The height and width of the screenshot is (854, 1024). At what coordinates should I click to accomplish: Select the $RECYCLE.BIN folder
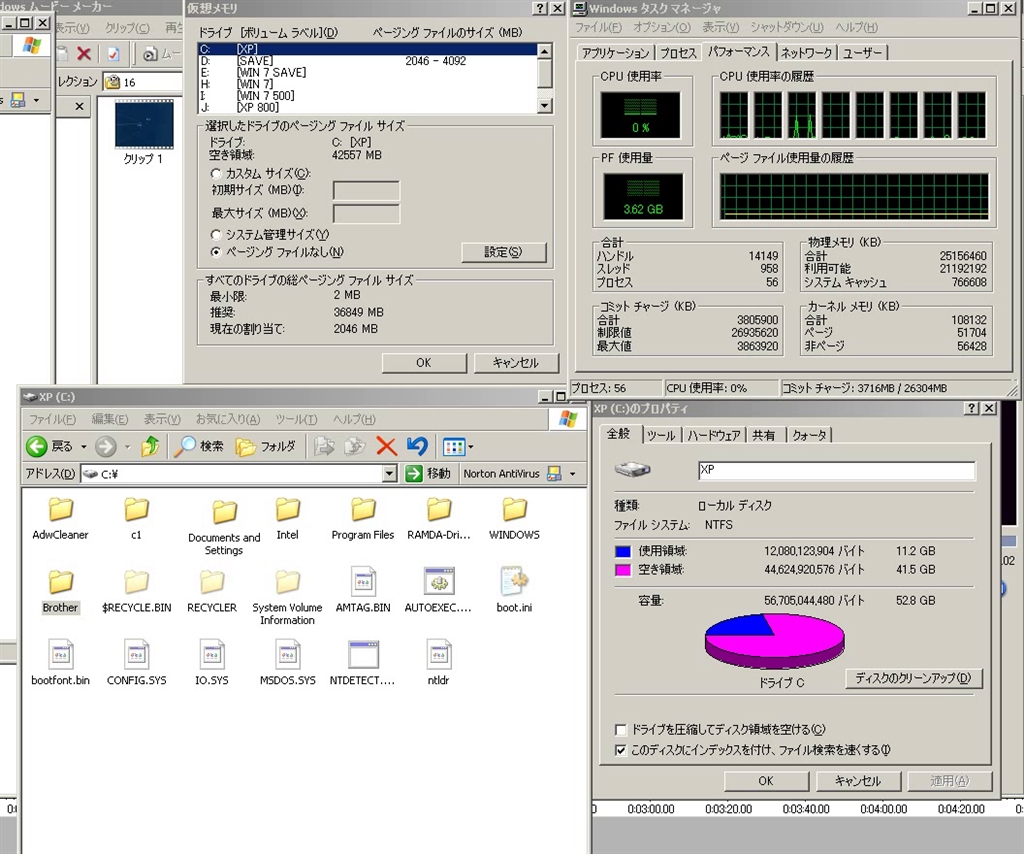click(x=136, y=592)
